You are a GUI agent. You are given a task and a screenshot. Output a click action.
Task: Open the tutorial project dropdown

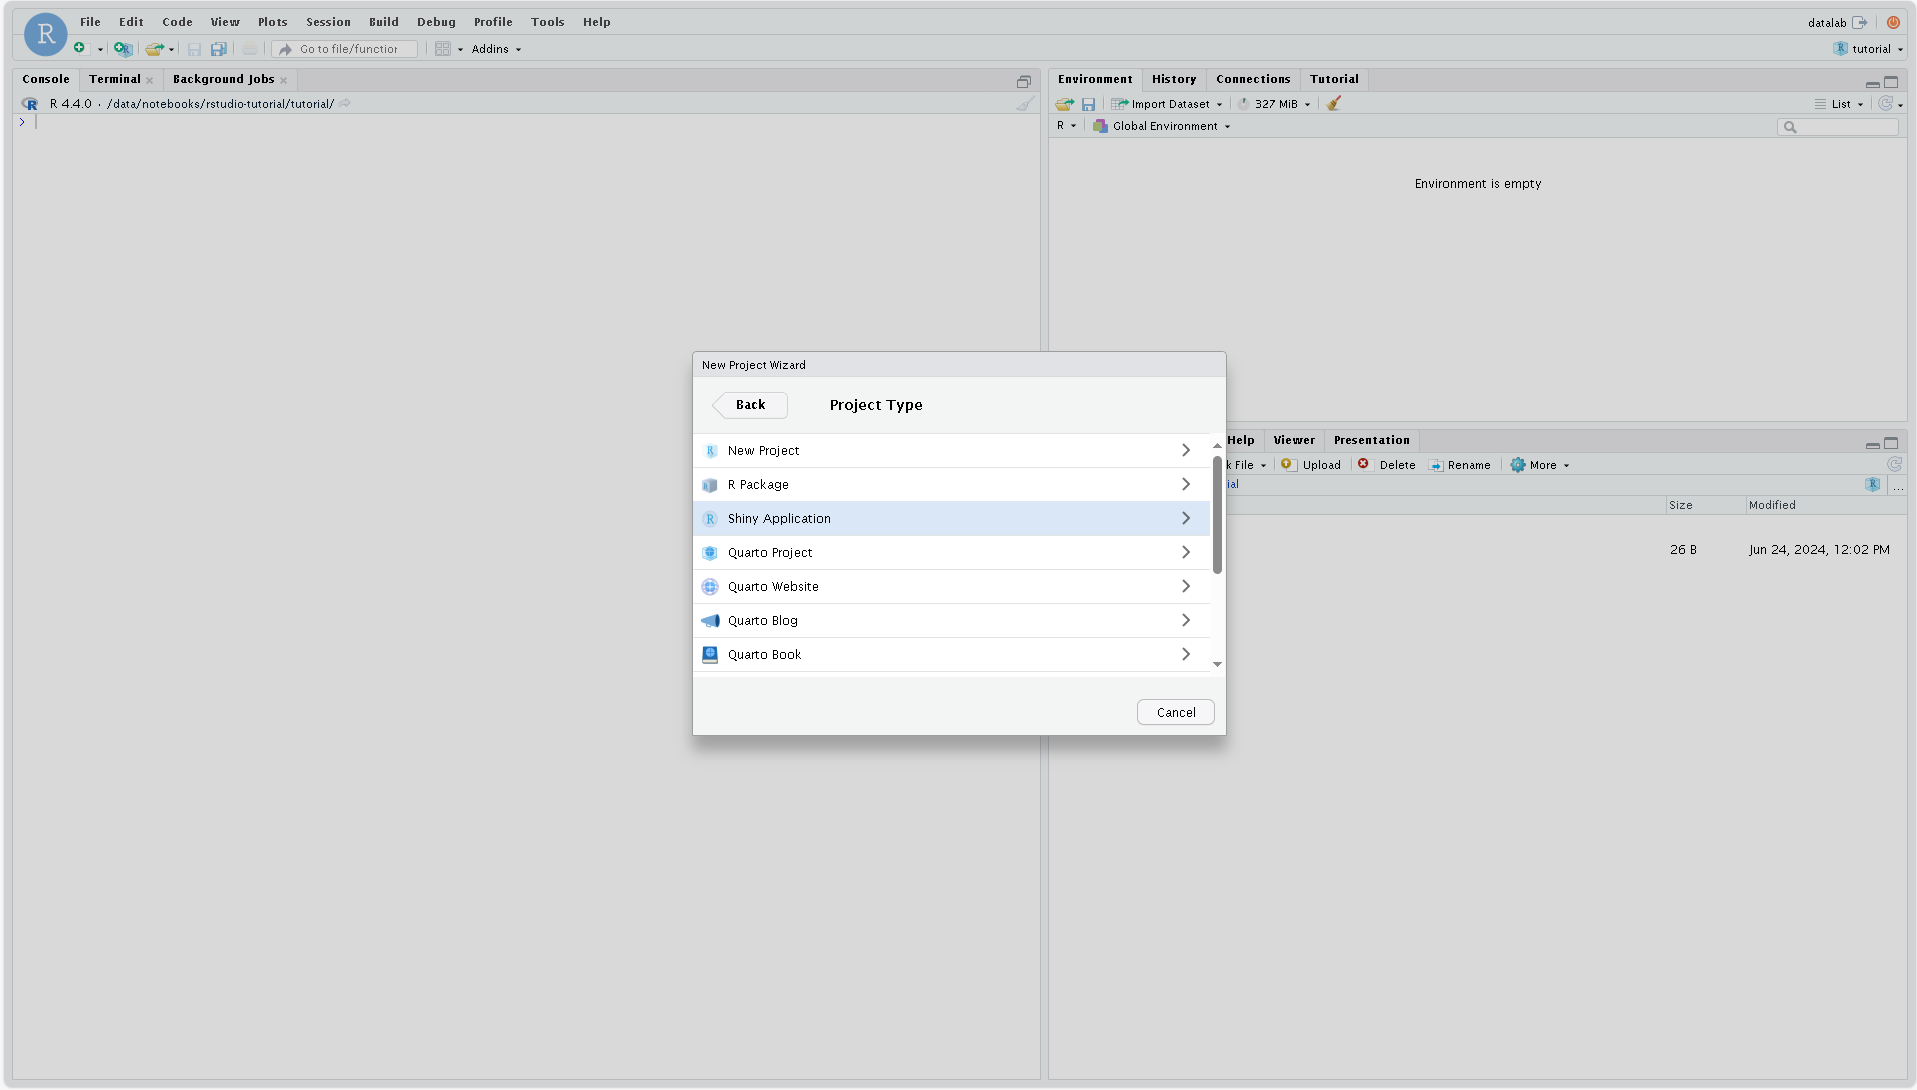click(x=1868, y=49)
